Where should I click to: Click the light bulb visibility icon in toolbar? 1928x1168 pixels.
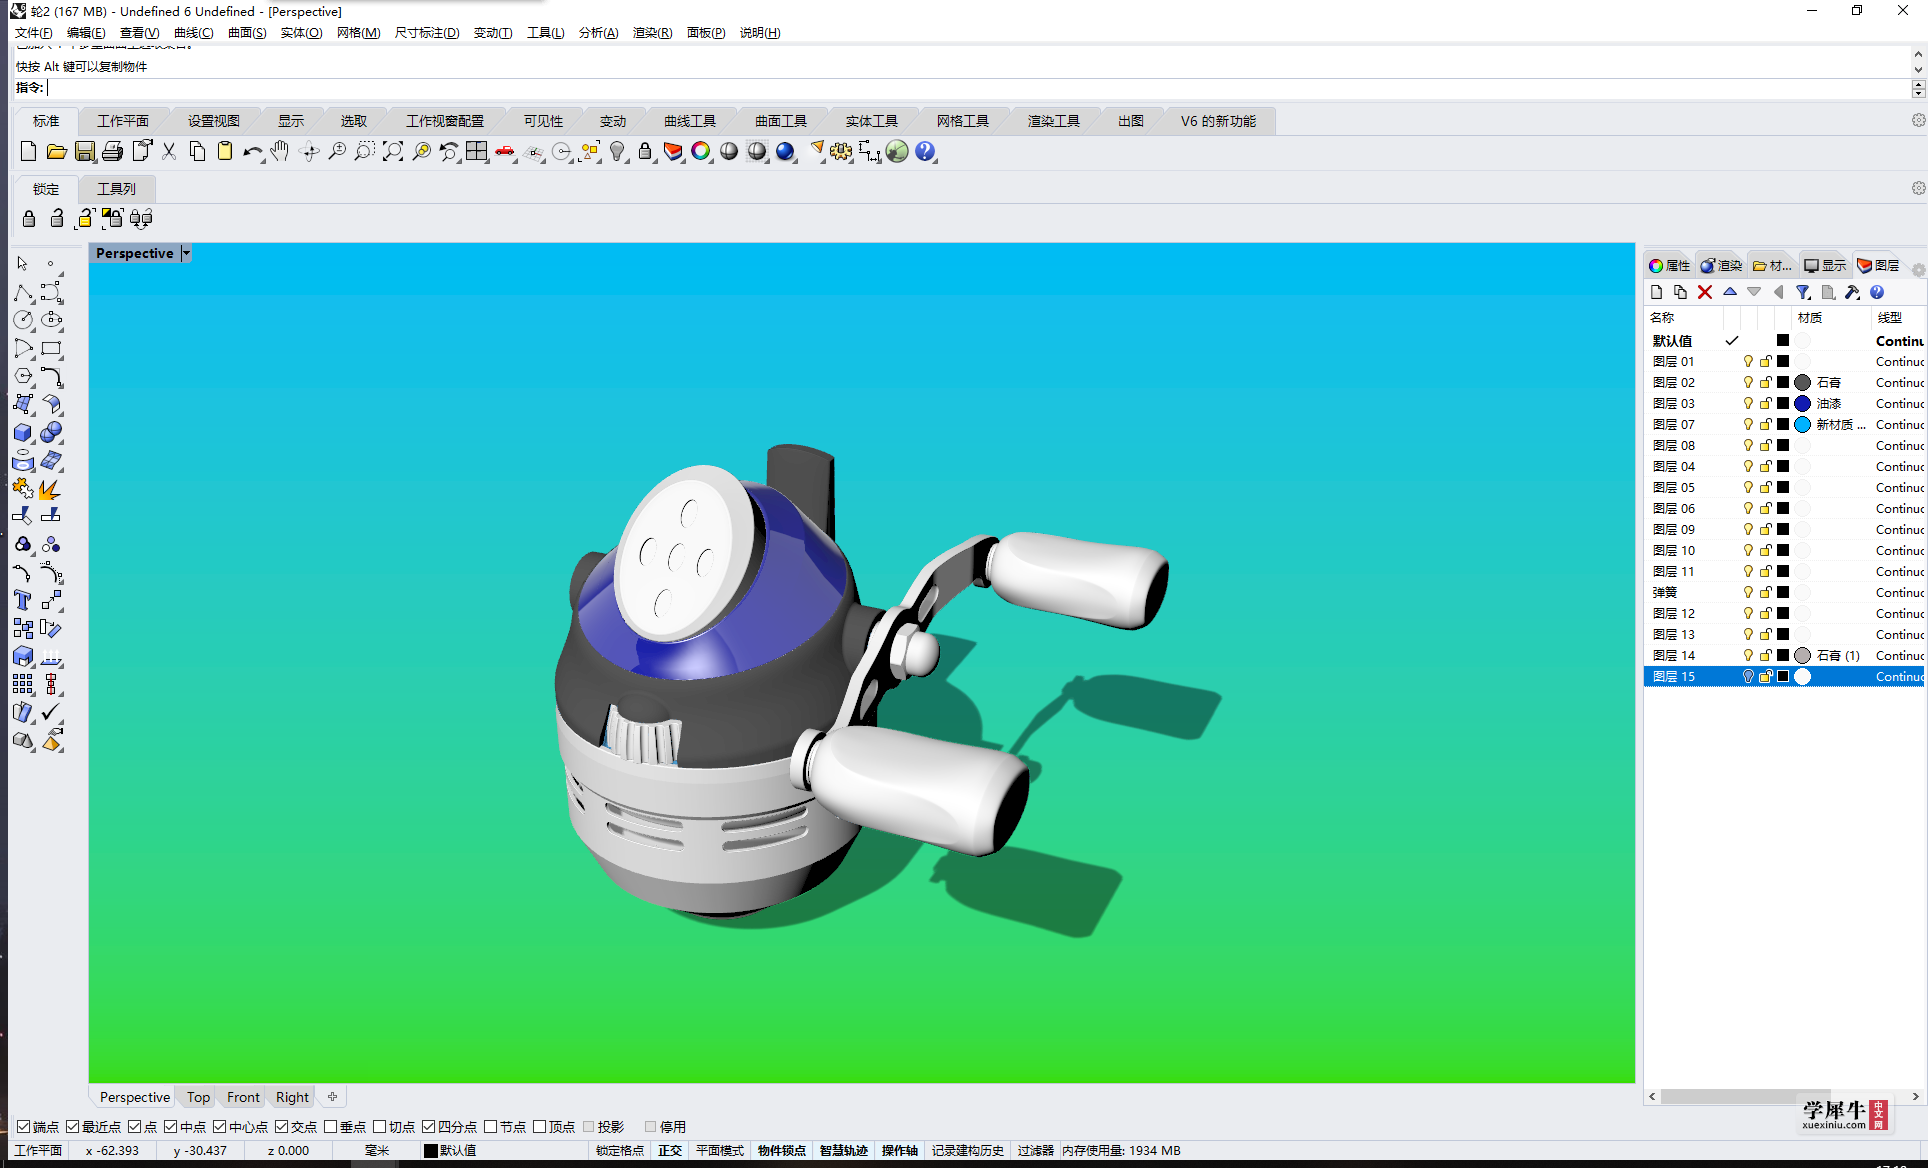click(x=617, y=151)
